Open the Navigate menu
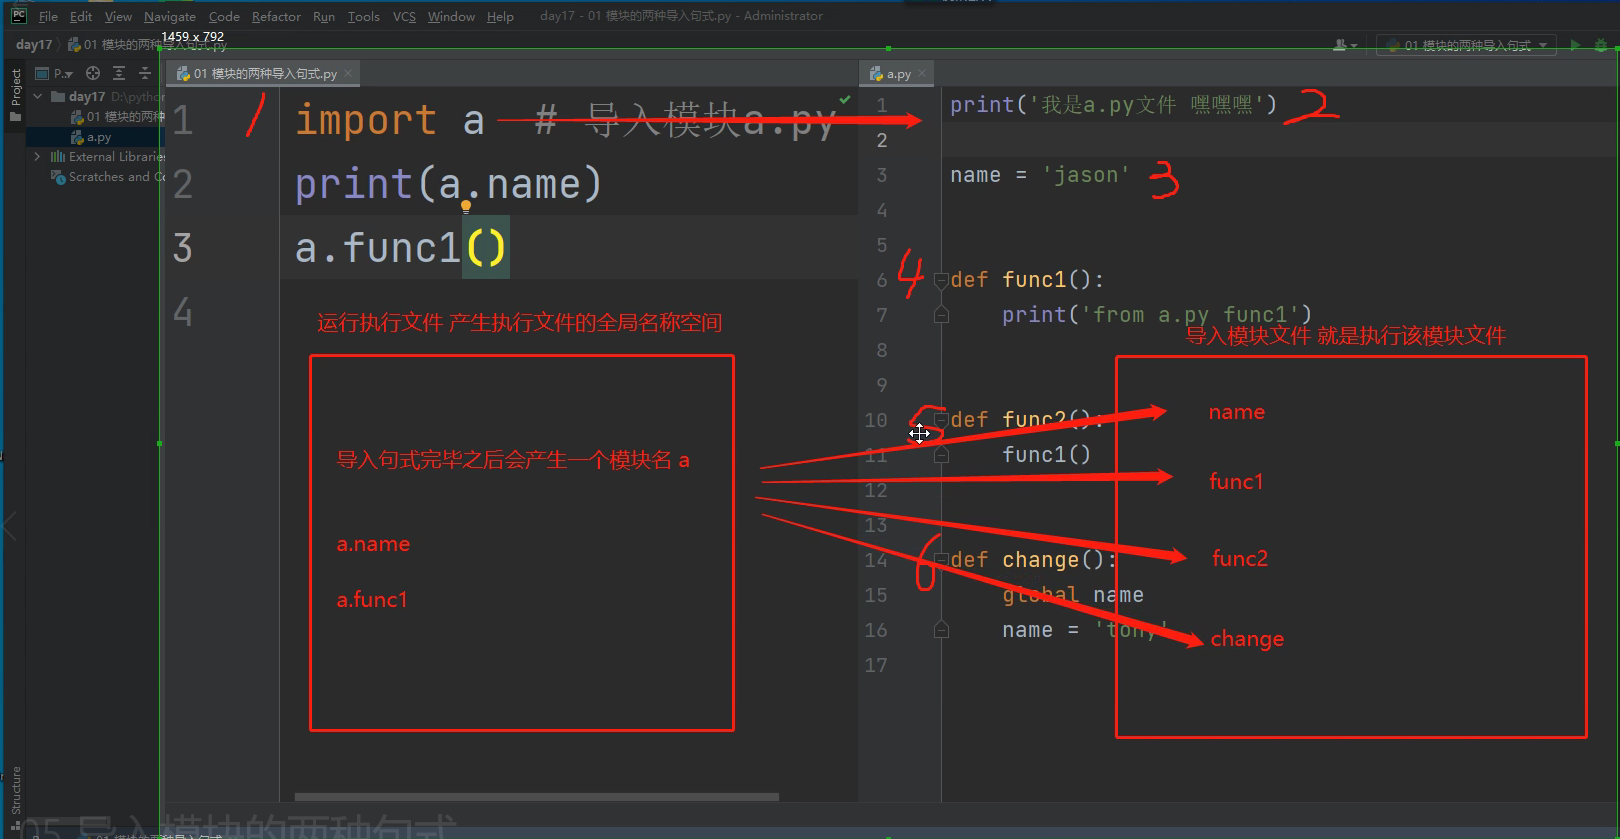The image size is (1620, 839). pos(170,16)
